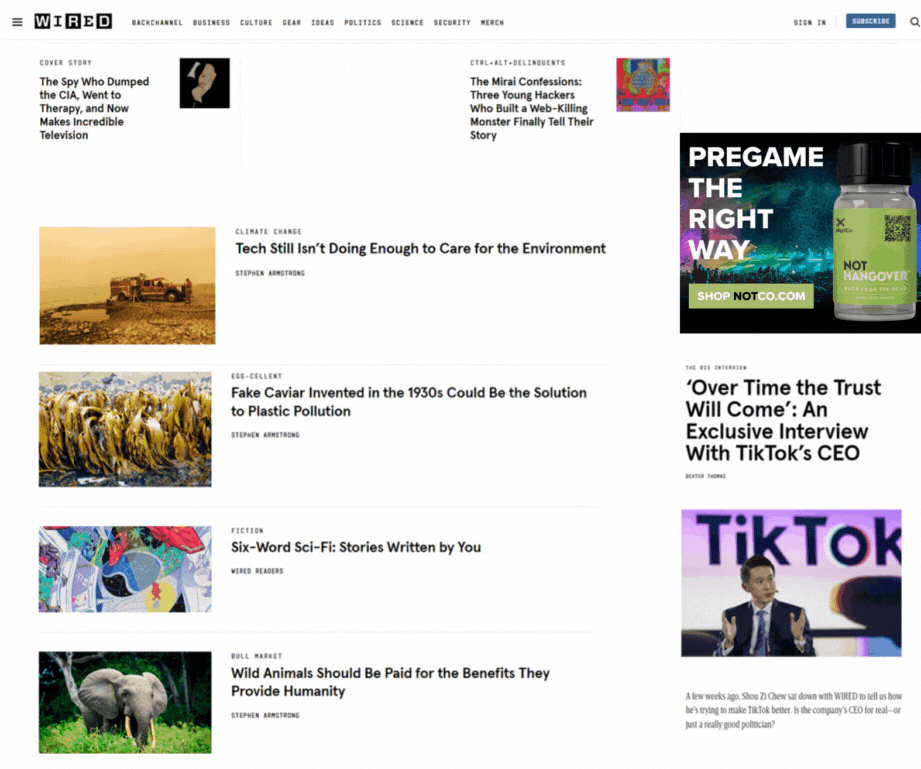Click the seaweed article image

coord(125,429)
